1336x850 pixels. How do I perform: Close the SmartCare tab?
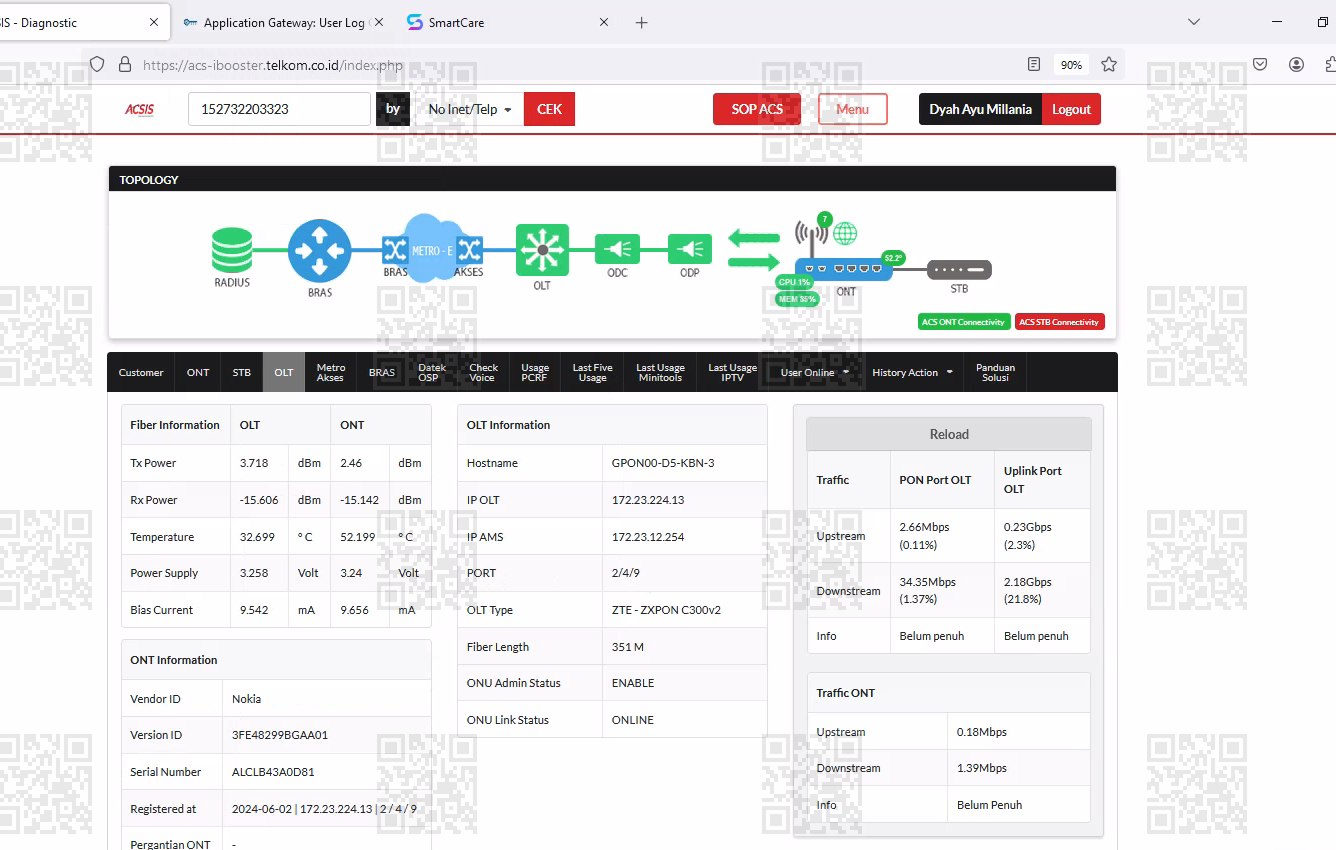(604, 22)
